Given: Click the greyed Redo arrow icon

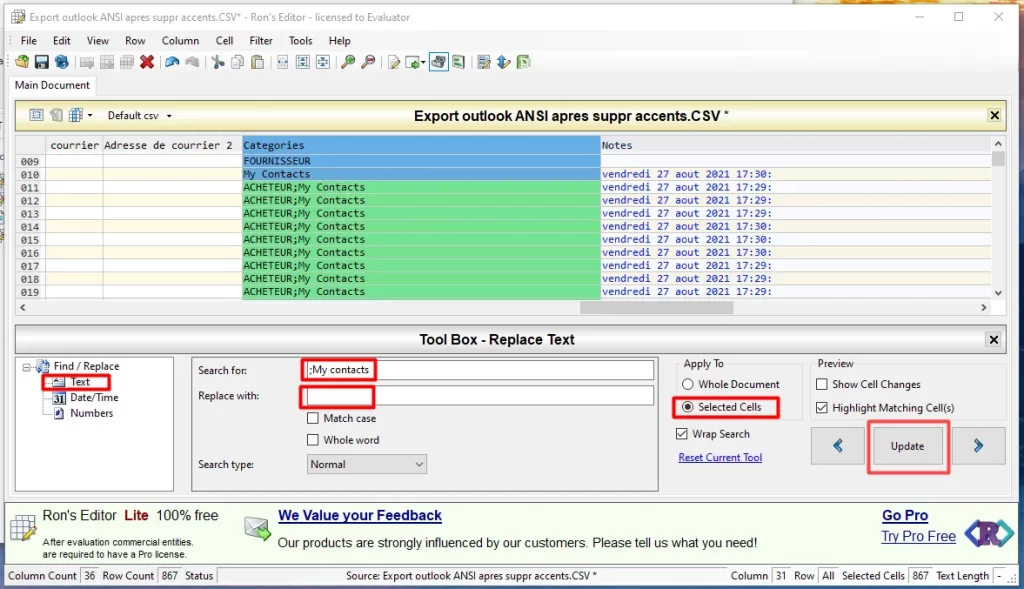Looking at the screenshot, I should 192,62.
